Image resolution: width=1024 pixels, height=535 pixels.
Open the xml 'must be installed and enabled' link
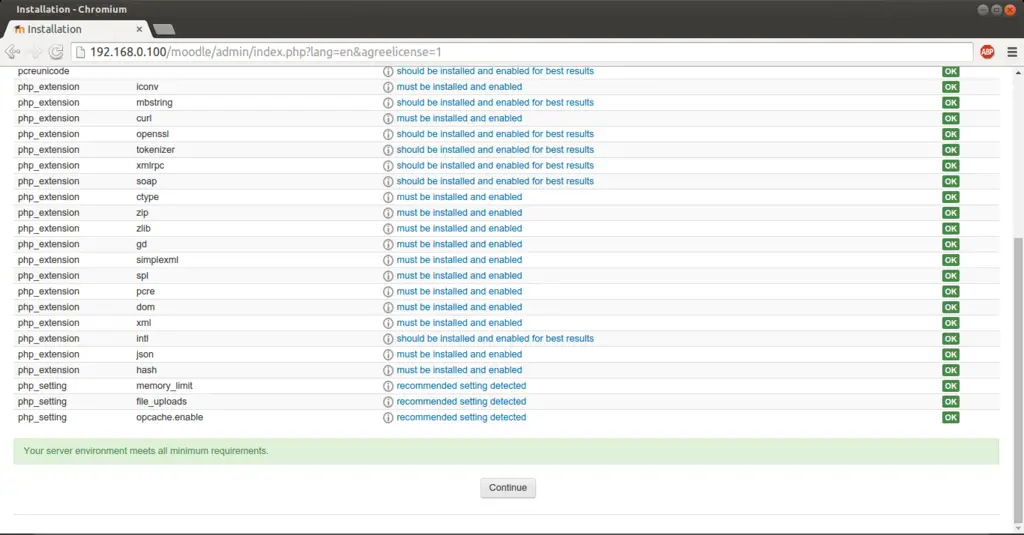click(459, 323)
